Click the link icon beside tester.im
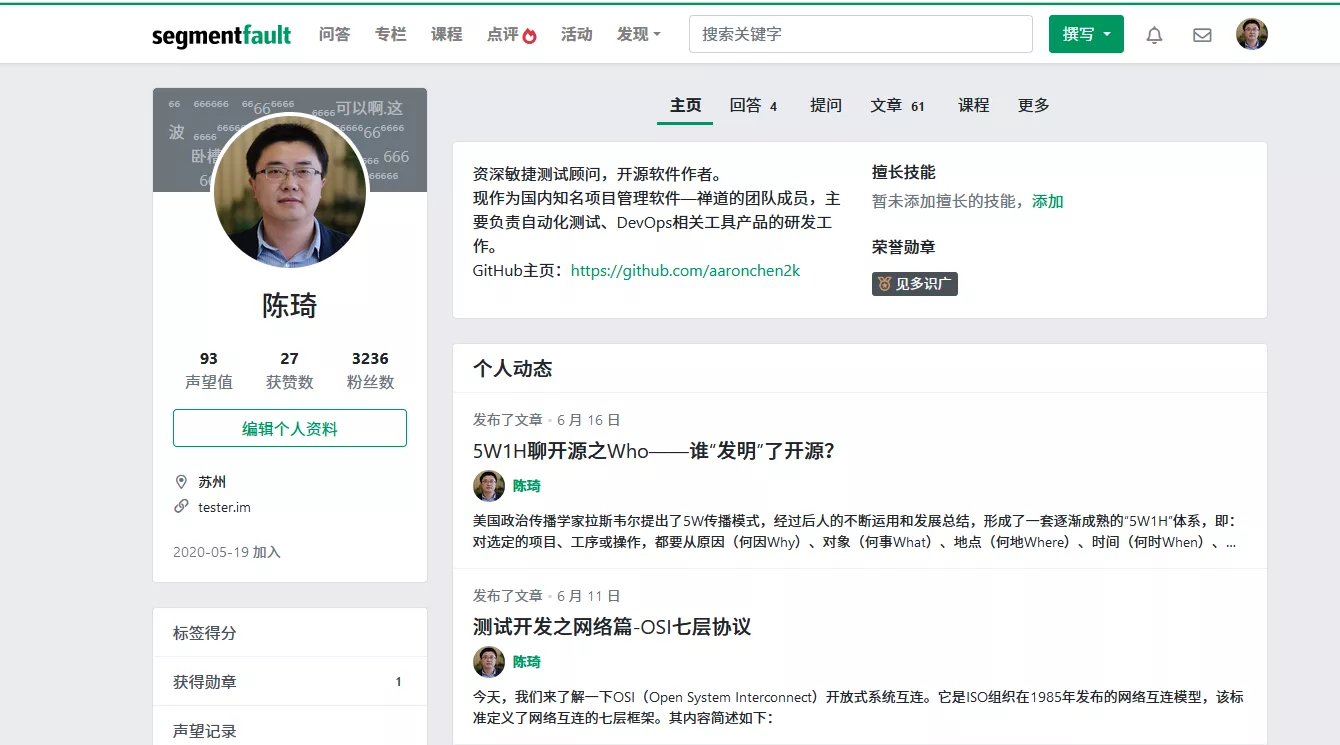1340x745 pixels. [x=181, y=507]
